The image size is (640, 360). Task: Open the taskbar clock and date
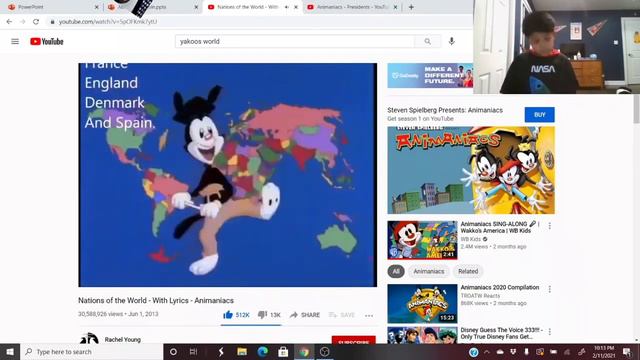point(604,352)
